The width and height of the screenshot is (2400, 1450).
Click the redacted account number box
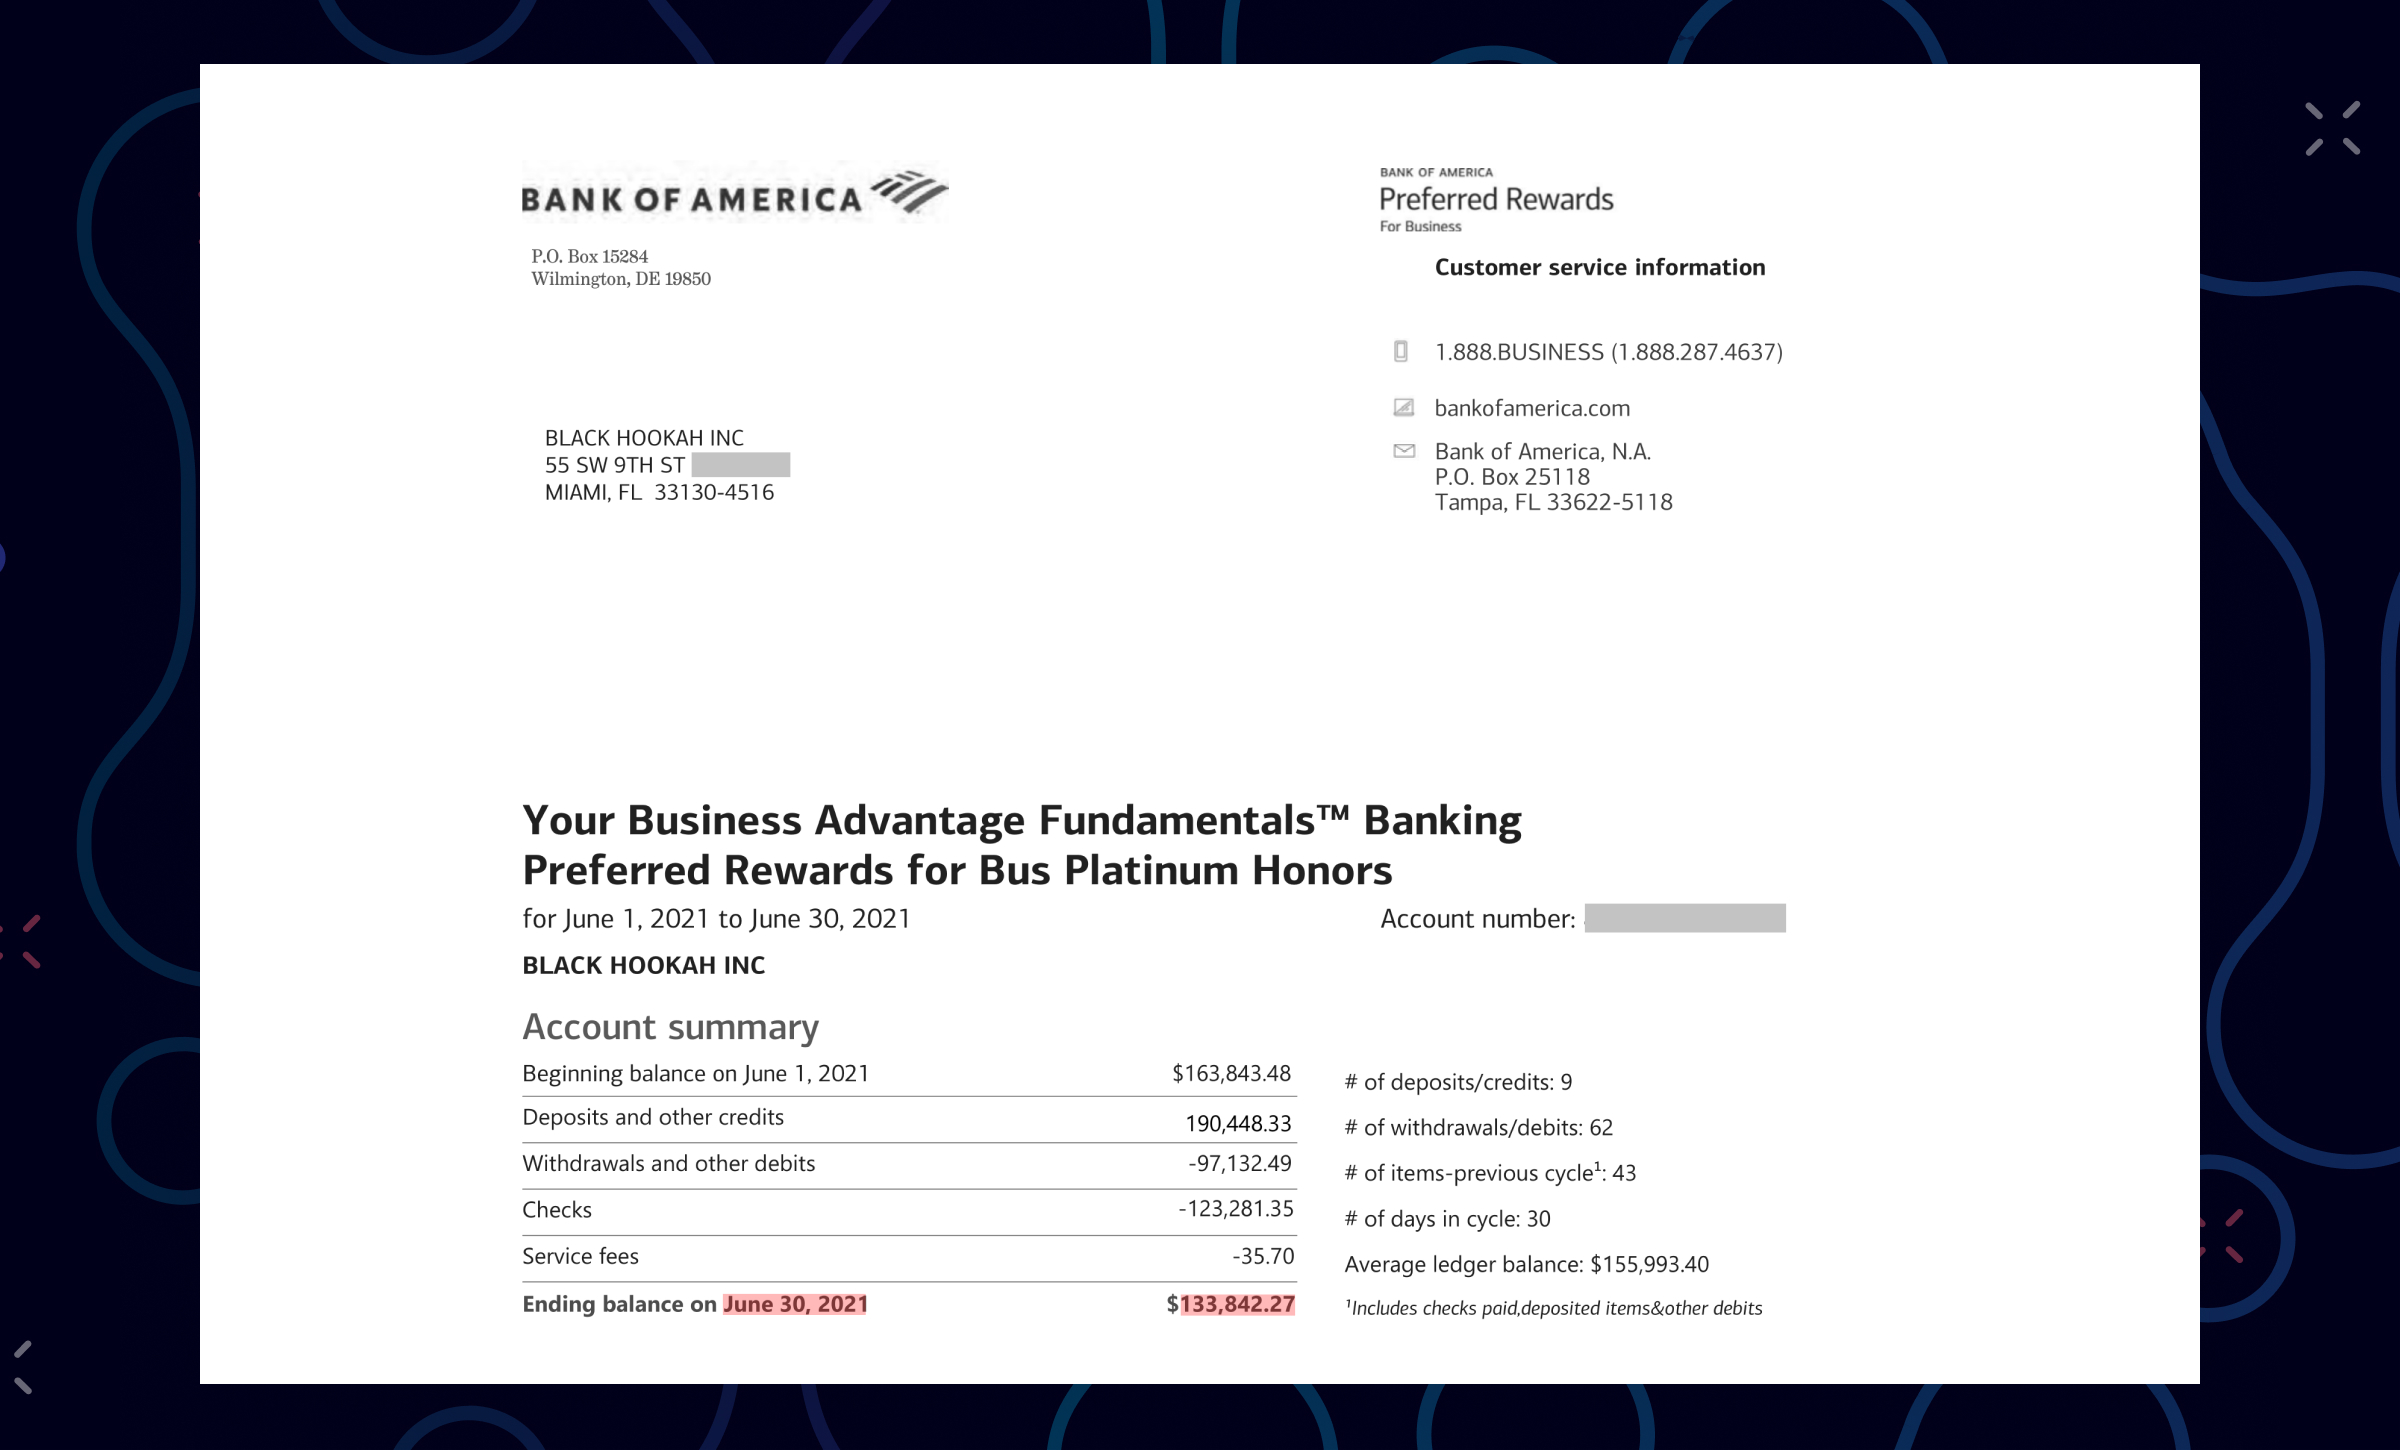pyautogui.click(x=1685, y=918)
